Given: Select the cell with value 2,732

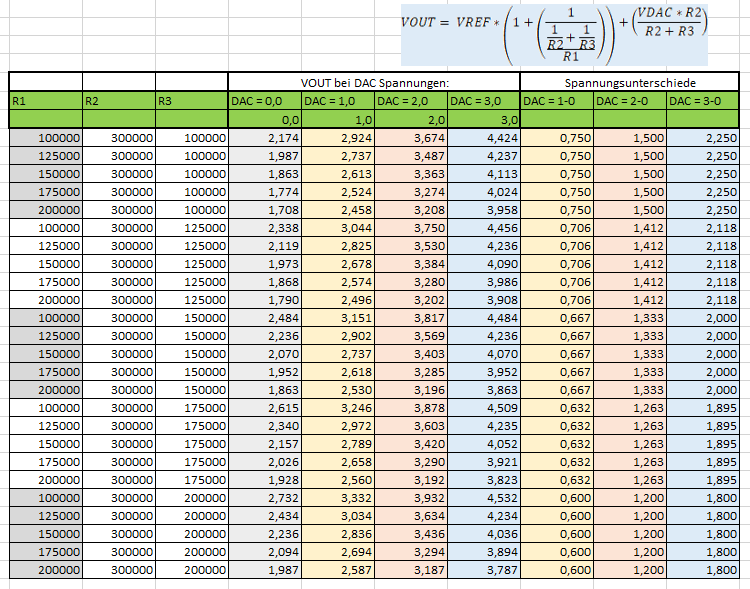Looking at the screenshot, I should pyautogui.click(x=265, y=498).
